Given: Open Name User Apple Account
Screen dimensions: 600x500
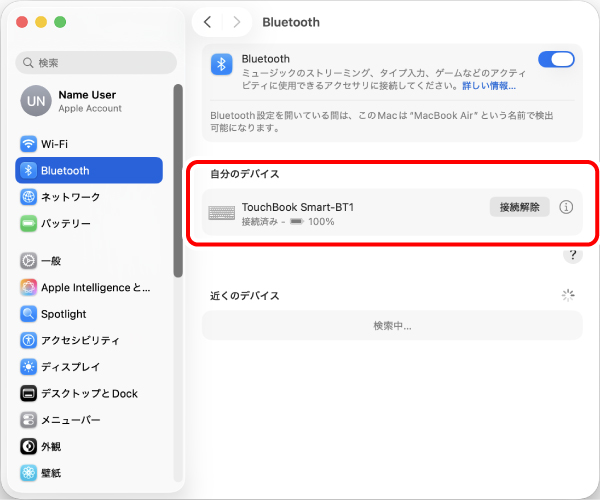Looking at the screenshot, I should pos(89,101).
